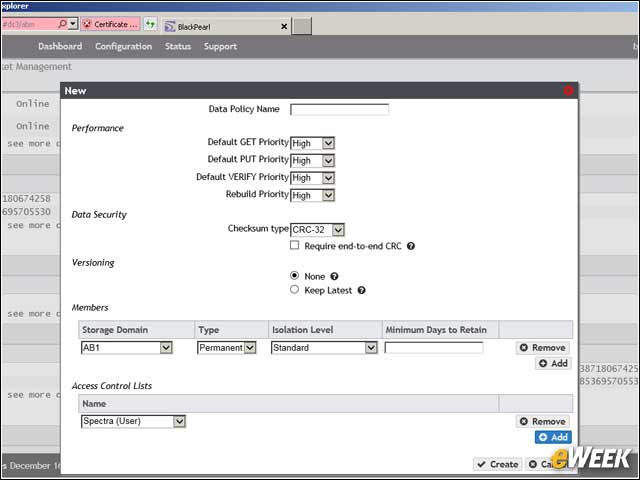The width and height of the screenshot is (640, 480).
Task: Click the browser address bar
Action: tap(29, 24)
